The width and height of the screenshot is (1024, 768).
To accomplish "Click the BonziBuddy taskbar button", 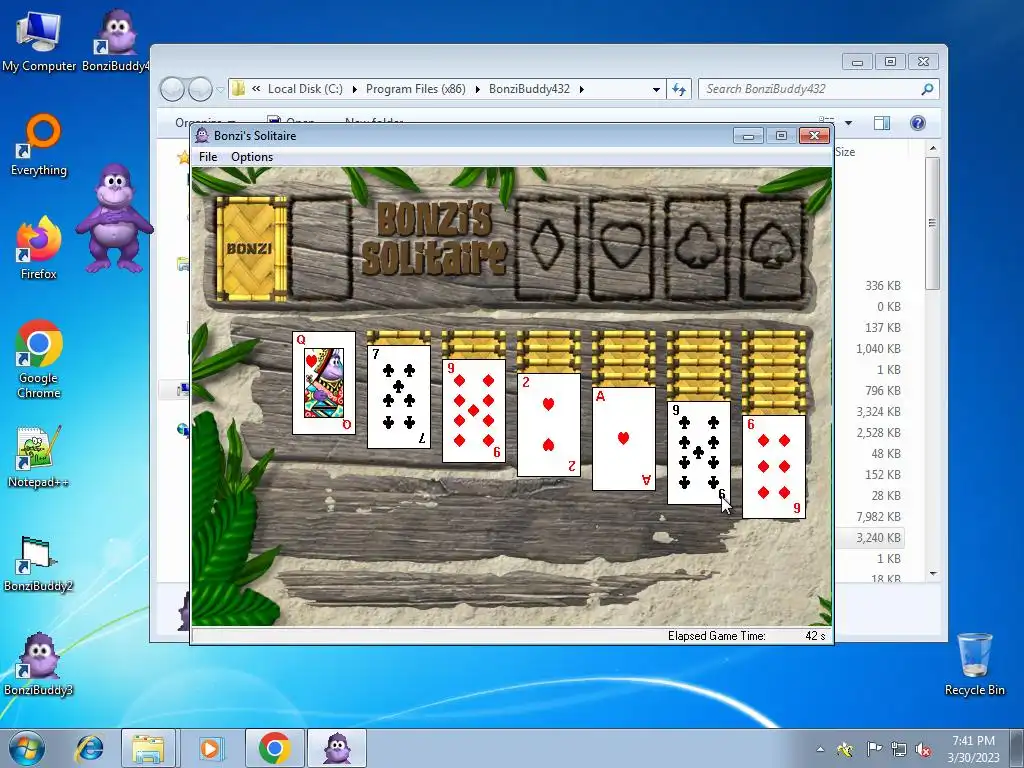I will 337,748.
